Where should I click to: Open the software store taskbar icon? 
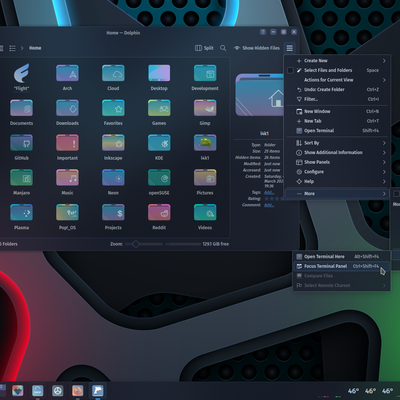[38, 390]
